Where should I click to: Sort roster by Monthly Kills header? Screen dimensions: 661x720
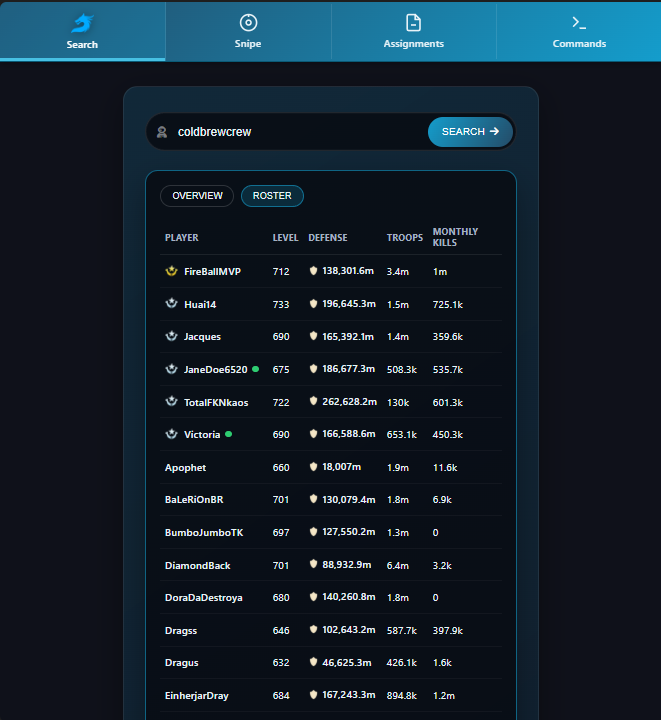coord(455,237)
